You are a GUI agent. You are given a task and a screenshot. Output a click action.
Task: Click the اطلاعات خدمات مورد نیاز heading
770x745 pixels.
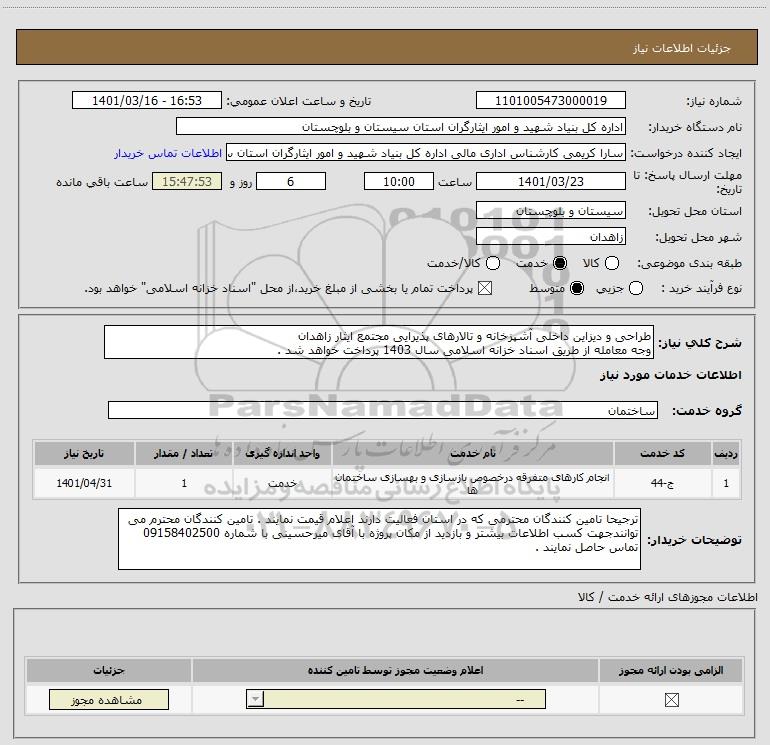pyautogui.click(x=671, y=375)
